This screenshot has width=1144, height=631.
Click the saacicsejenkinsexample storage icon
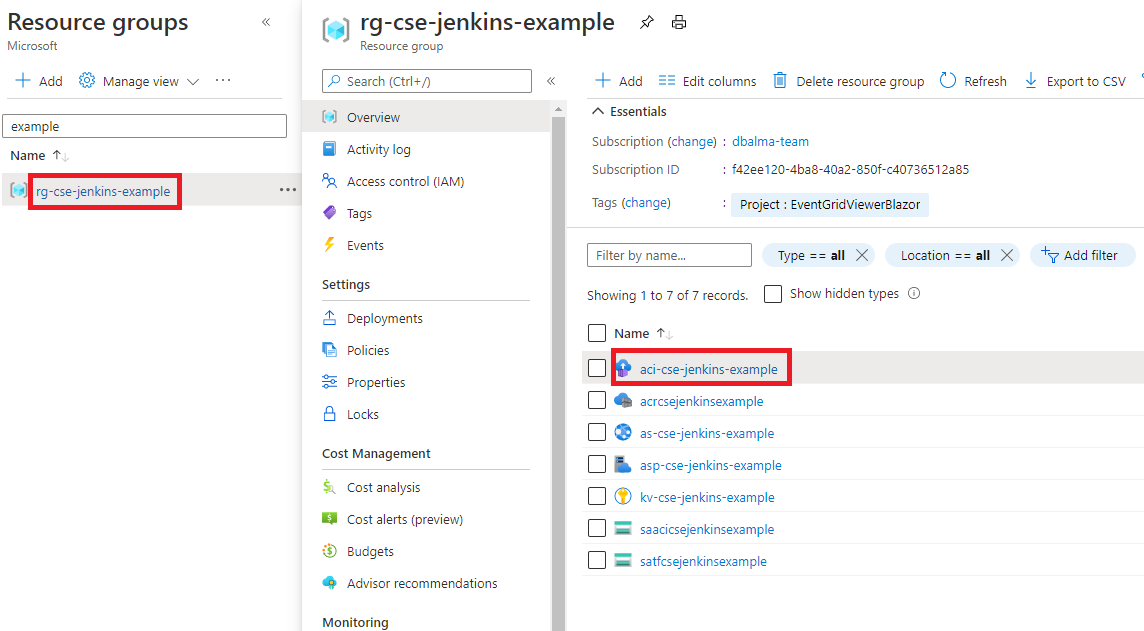tap(623, 528)
